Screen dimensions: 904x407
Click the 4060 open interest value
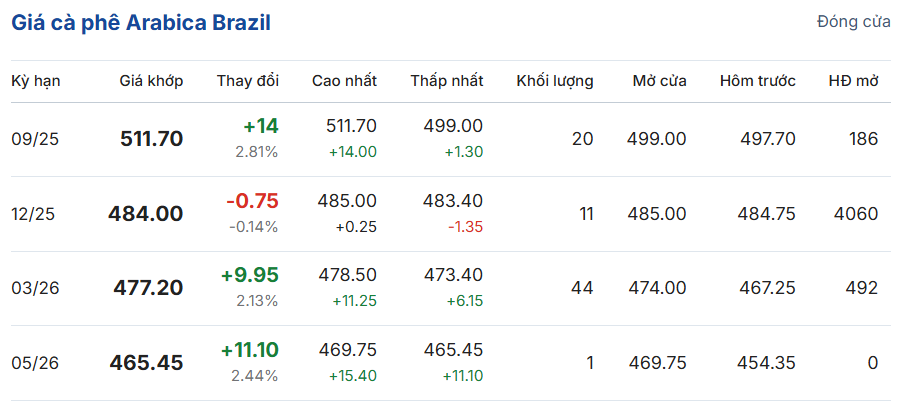856,214
